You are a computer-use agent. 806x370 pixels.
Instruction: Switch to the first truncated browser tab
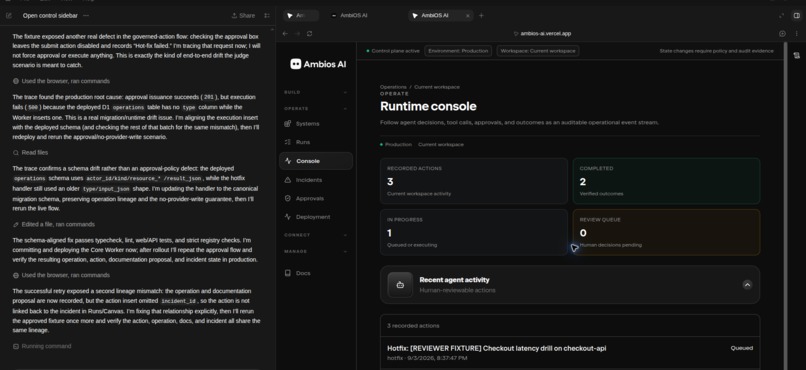(301, 16)
